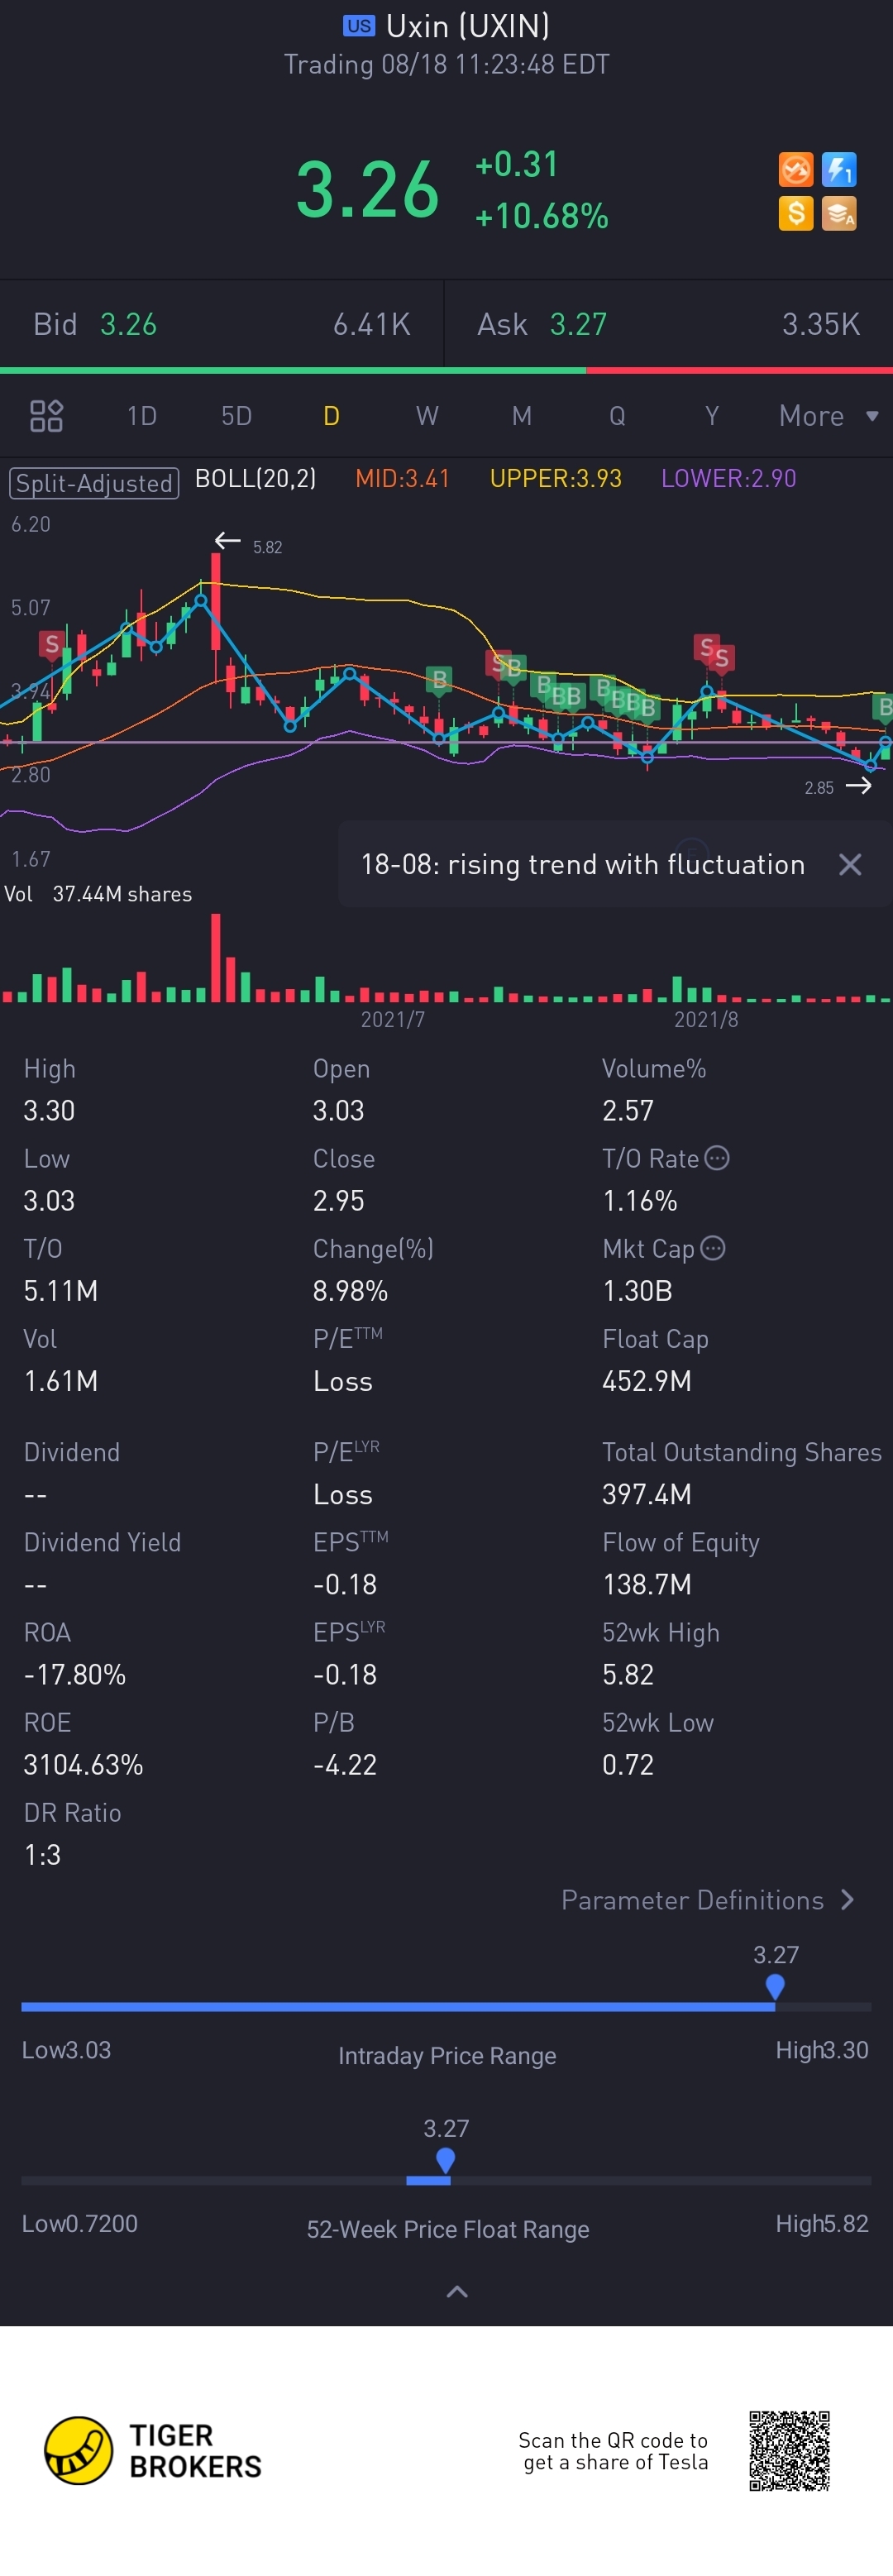Tap the rightmost B buy marker on chart
Screen dimensions: 893x2576
[x=884, y=707]
